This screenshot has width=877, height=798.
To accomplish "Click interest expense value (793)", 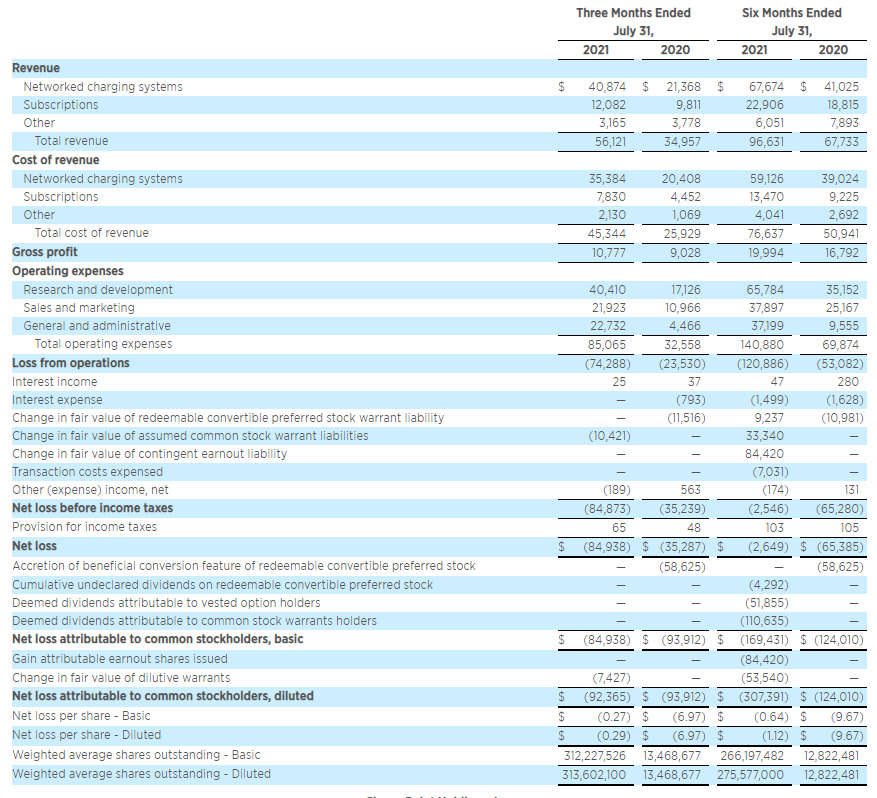I will 690,400.
